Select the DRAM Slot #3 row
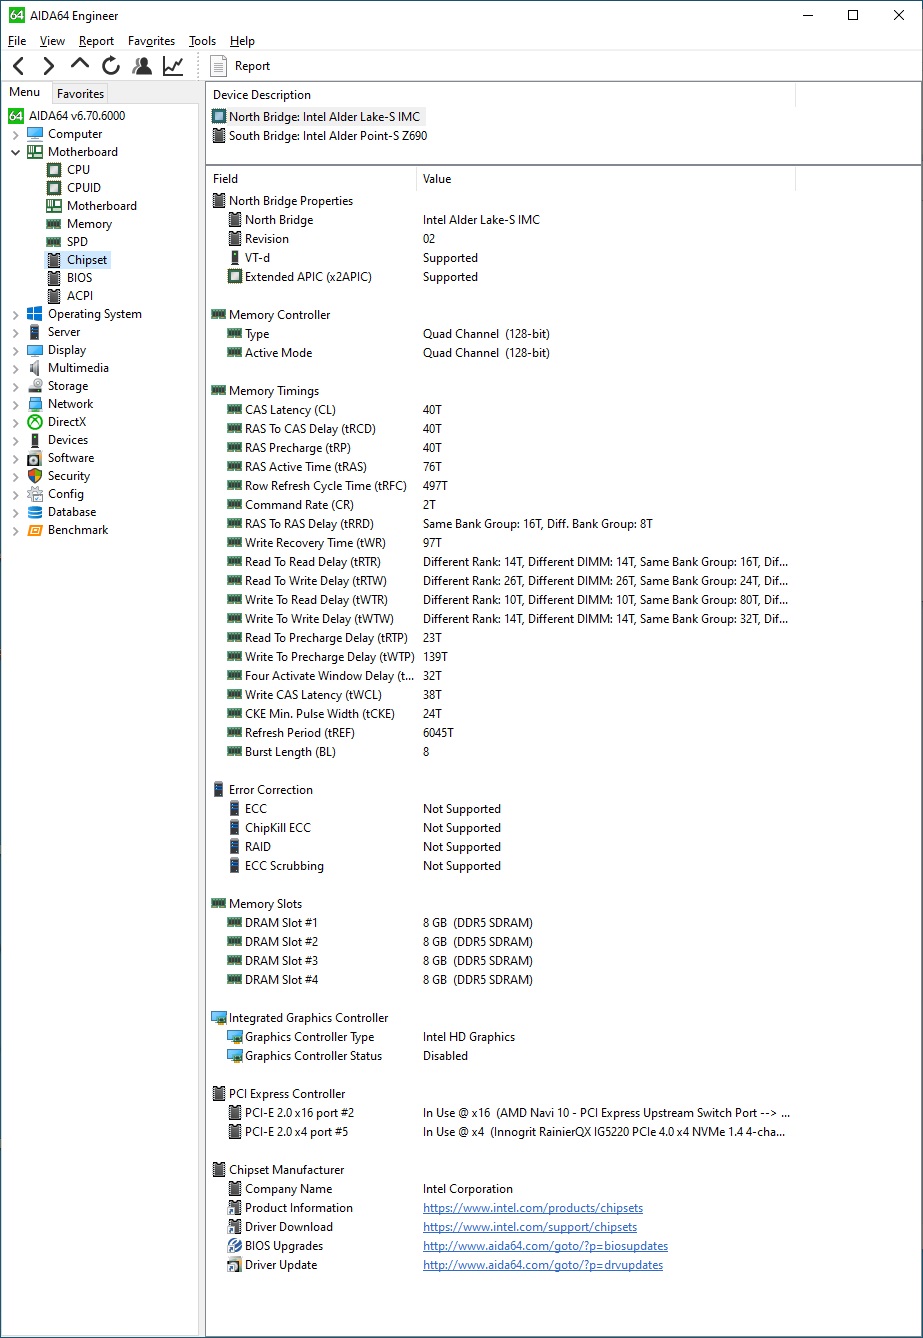The height and width of the screenshot is (1338, 923). click(500, 961)
